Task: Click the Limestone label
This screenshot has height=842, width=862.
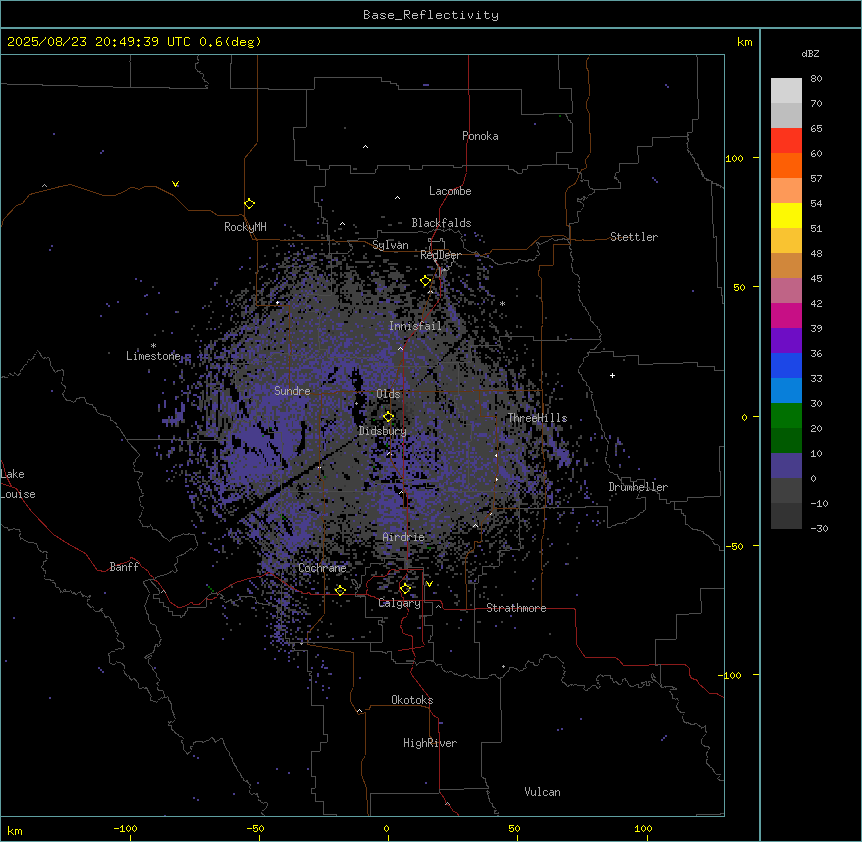Action: point(153,356)
